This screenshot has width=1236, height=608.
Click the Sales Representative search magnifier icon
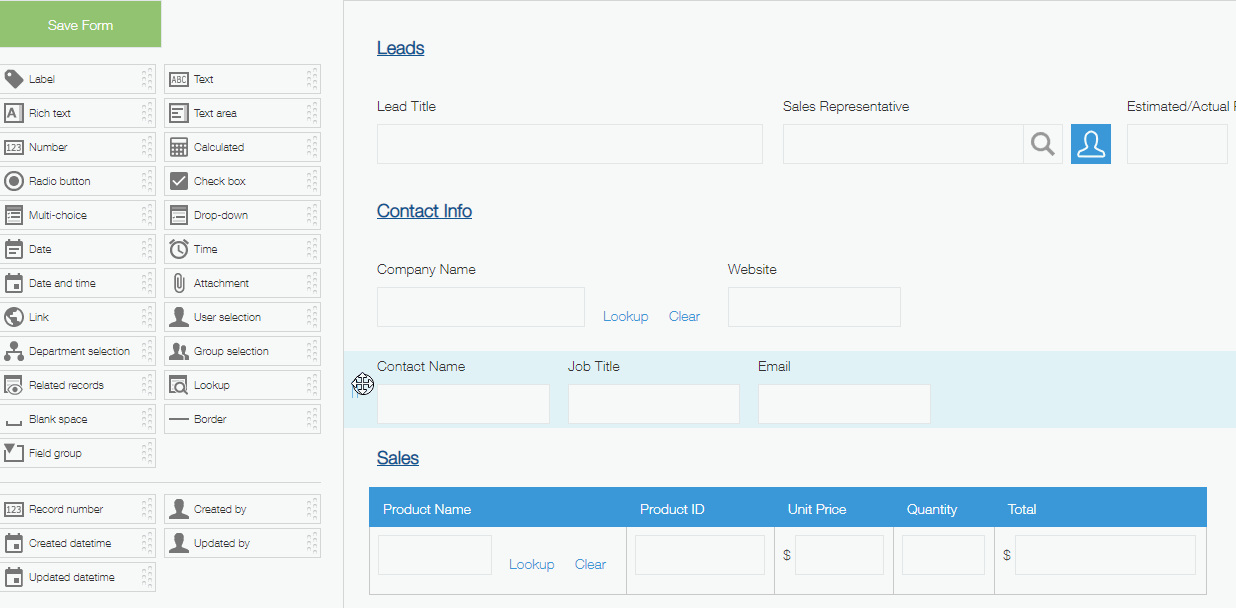tap(1042, 144)
